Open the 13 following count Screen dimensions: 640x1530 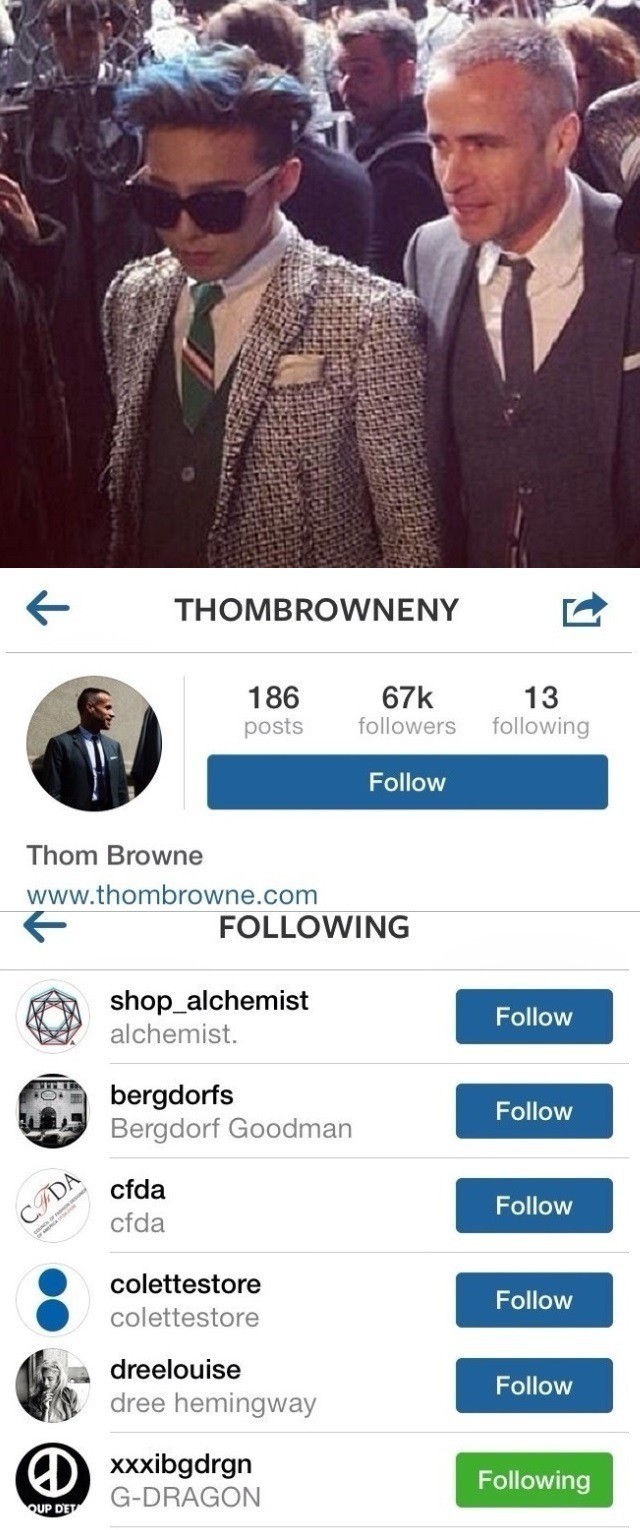541,710
